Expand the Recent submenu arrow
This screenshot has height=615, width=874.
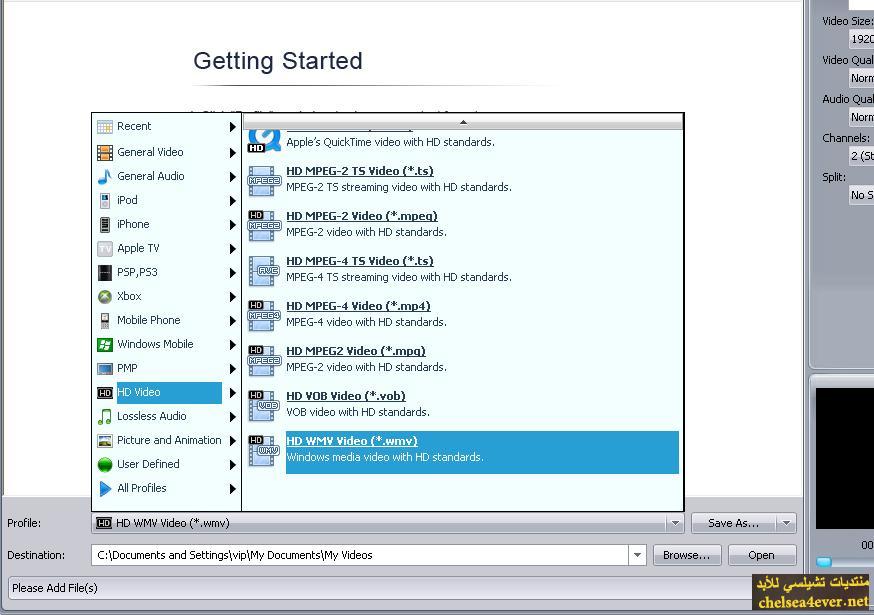click(232, 127)
